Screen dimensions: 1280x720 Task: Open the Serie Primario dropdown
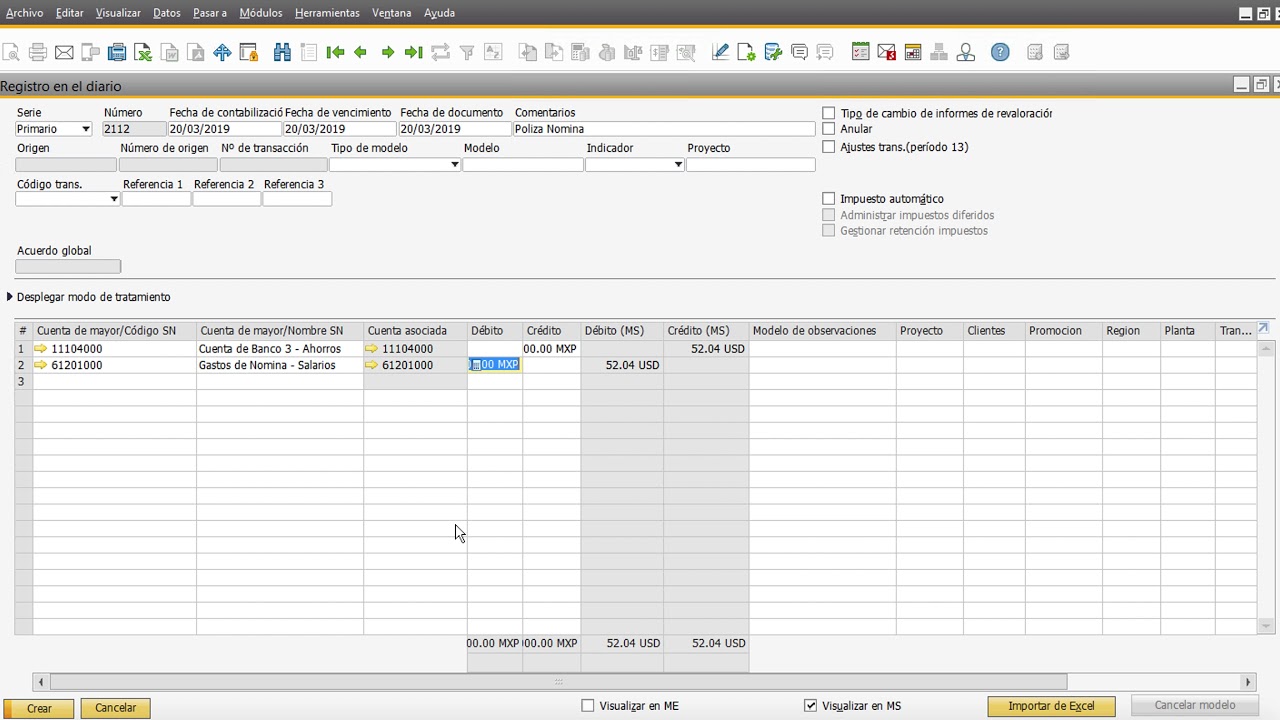coord(86,129)
